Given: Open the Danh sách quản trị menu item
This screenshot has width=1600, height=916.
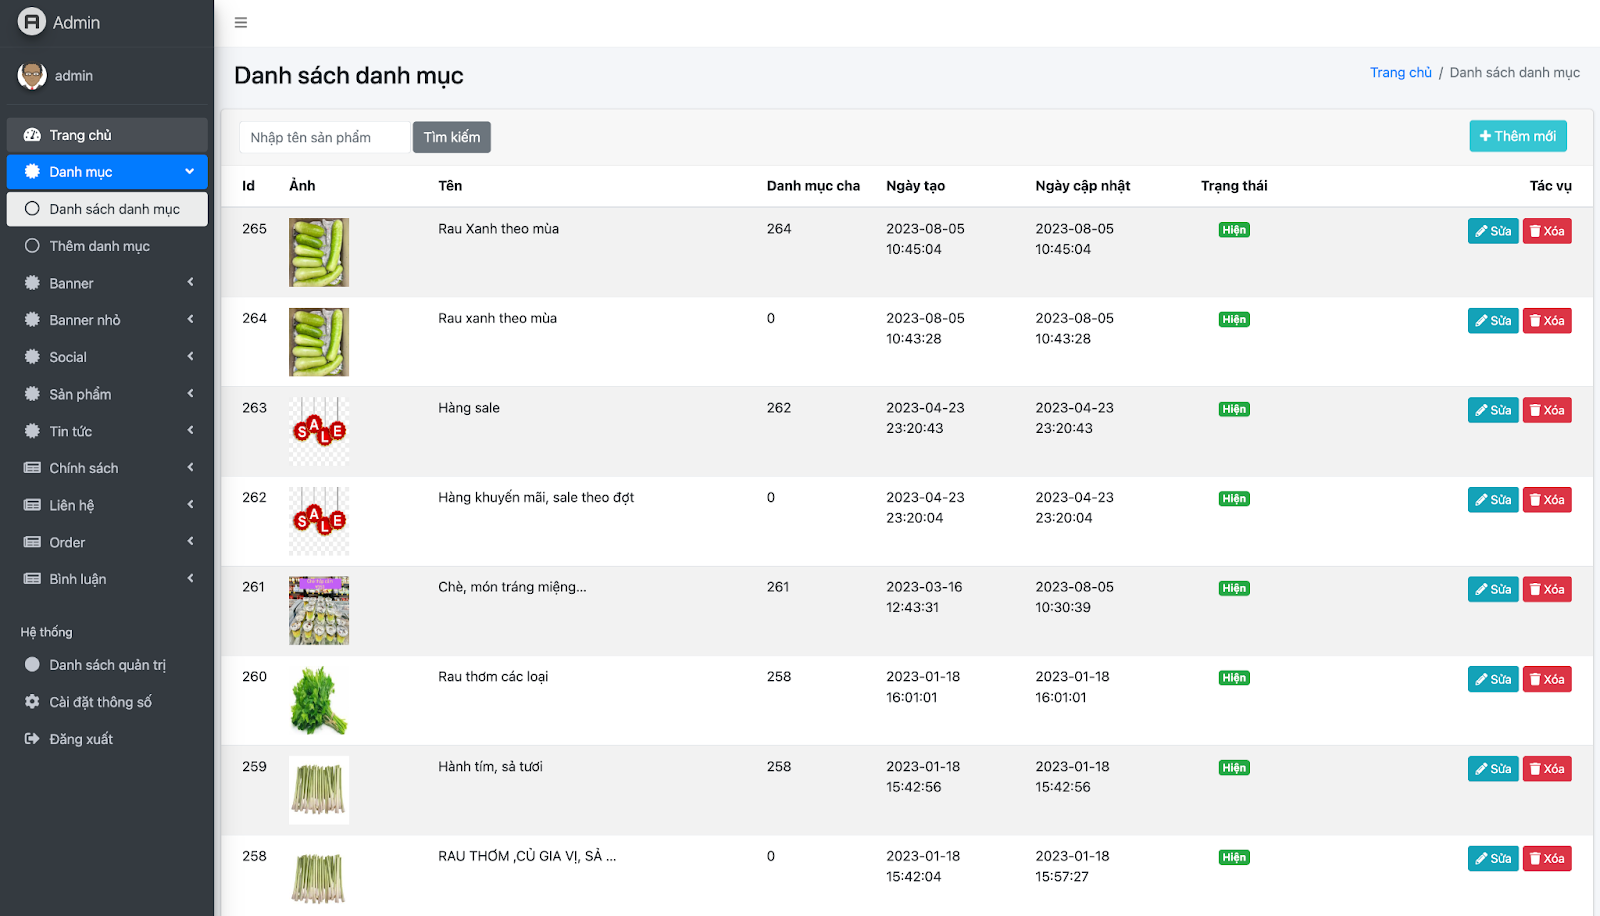Looking at the screenshot, I should [x=107, y=665].
